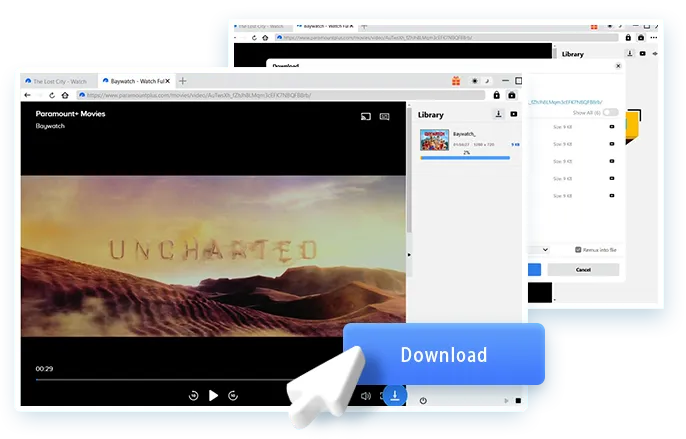The height and width of the screenshot is (439, 686).
Task: Skip forward ten seconds
Action: pyautogui.click(x=233, y=396)
